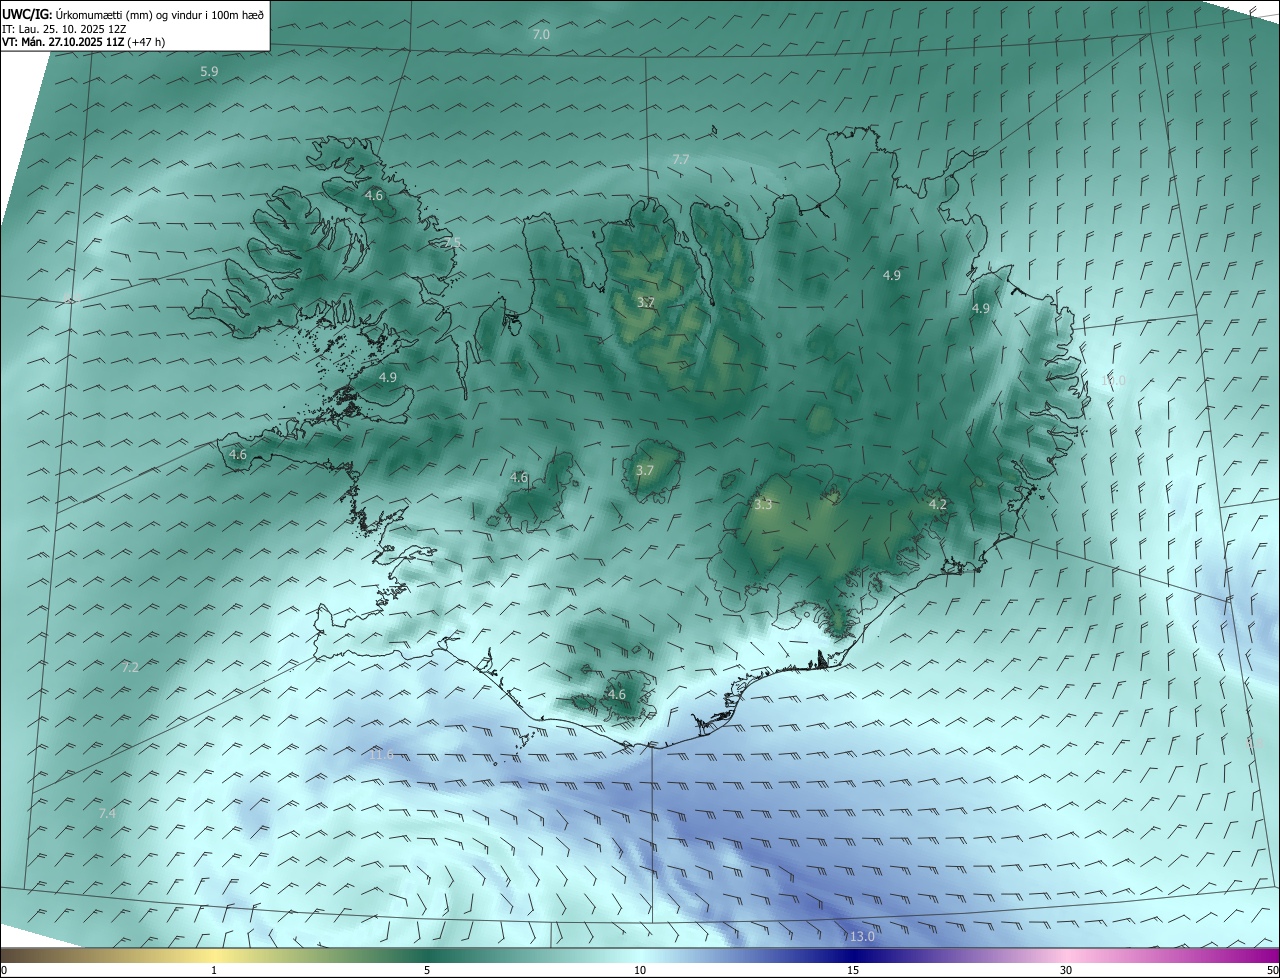Viewport: 1280px width, 978px height.
Task: Click the '50' tick label on the colour scale
Action: tap(1272, 970)
